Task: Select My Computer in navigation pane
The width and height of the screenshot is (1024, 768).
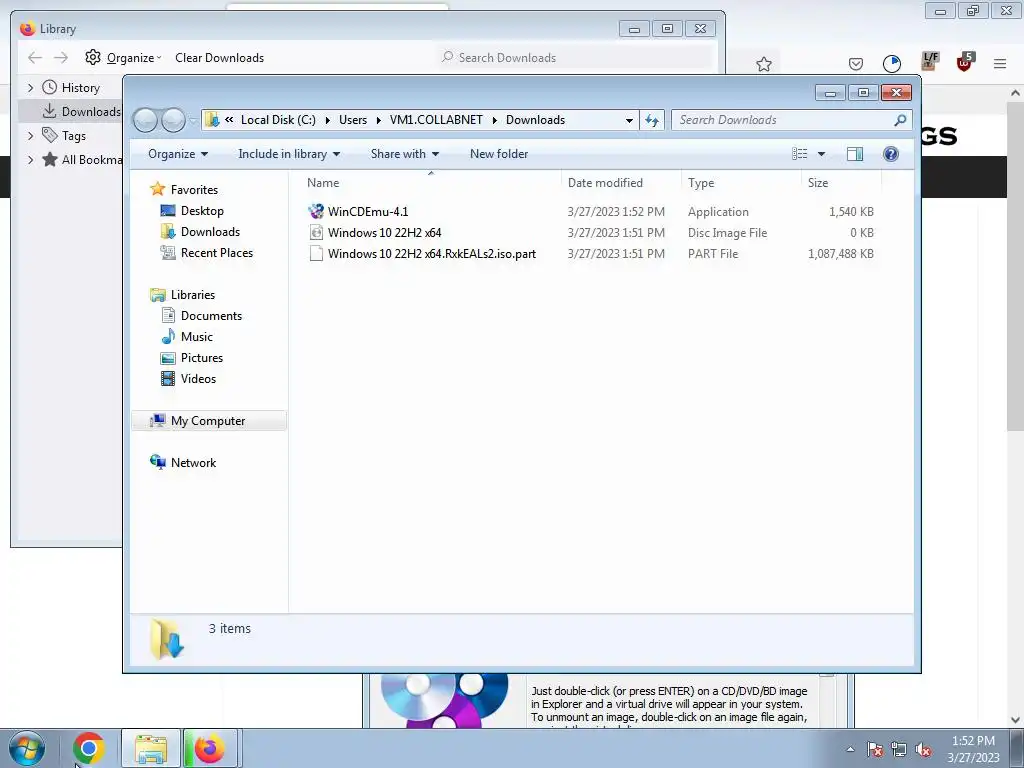Action: [208, 421]
